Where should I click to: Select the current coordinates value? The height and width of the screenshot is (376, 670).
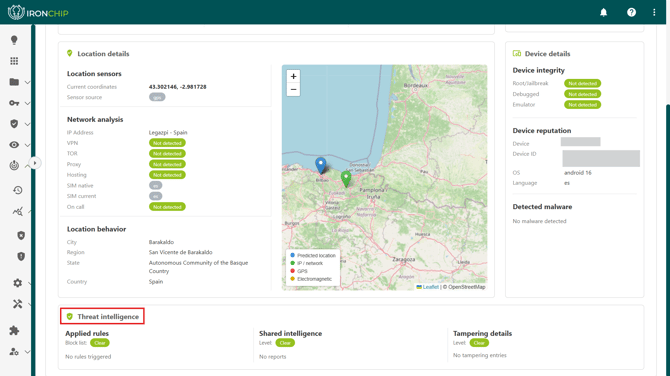pos(177,87)
